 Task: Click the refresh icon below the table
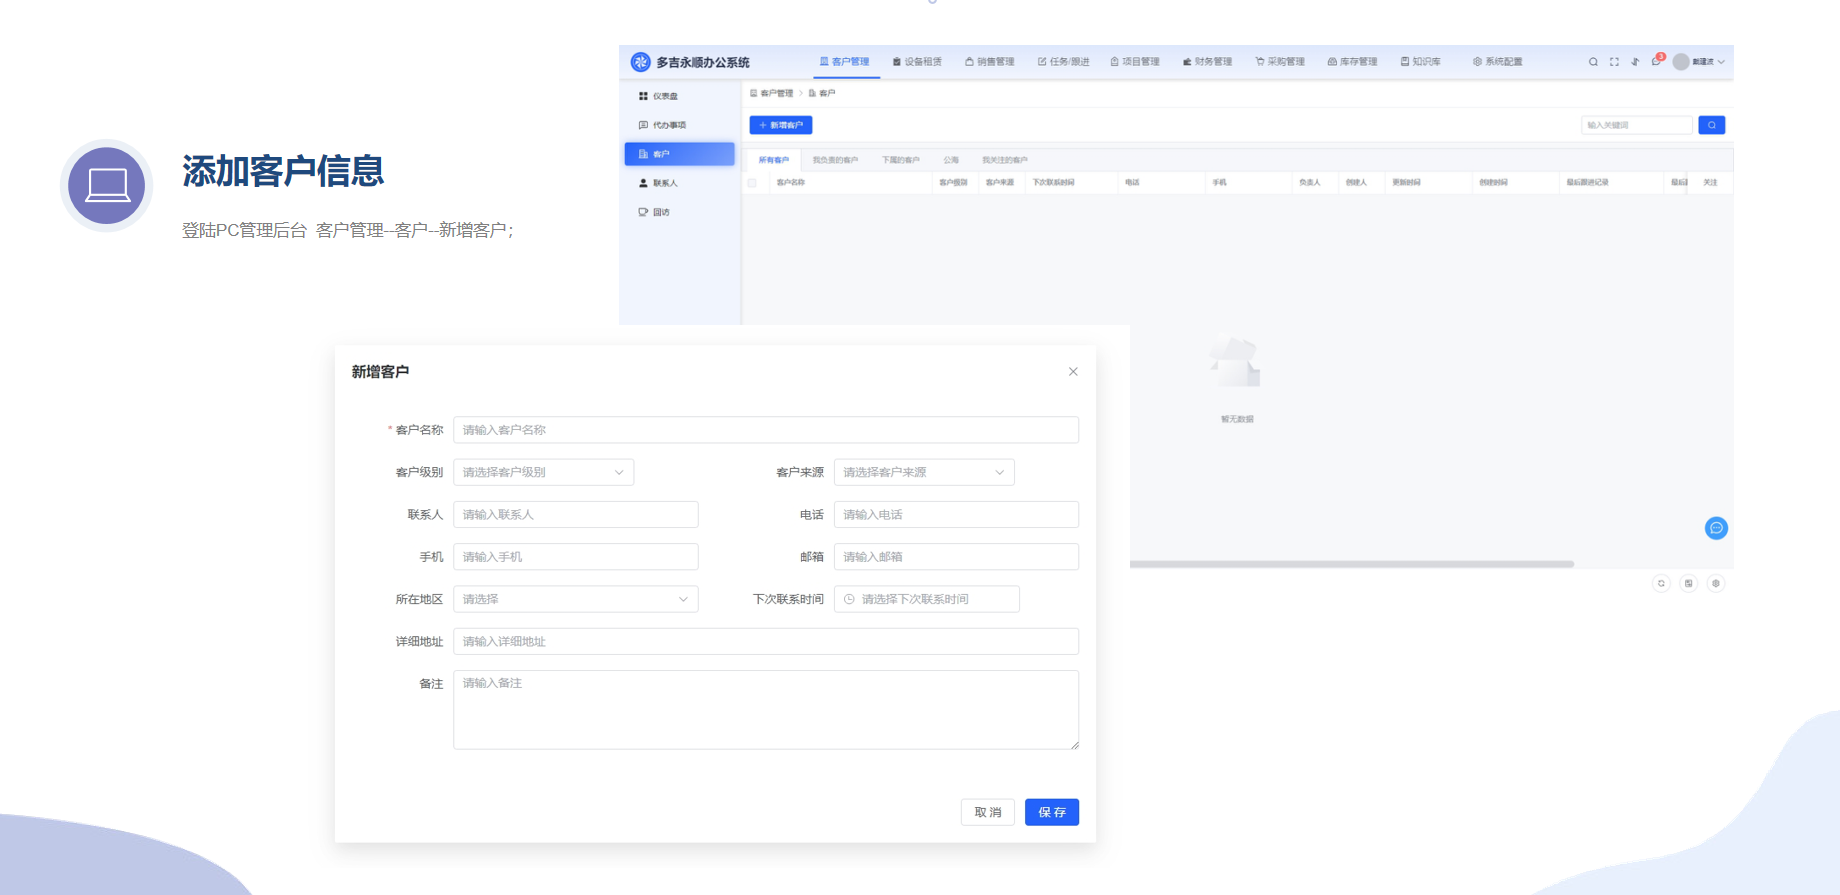click(1661, 583)
